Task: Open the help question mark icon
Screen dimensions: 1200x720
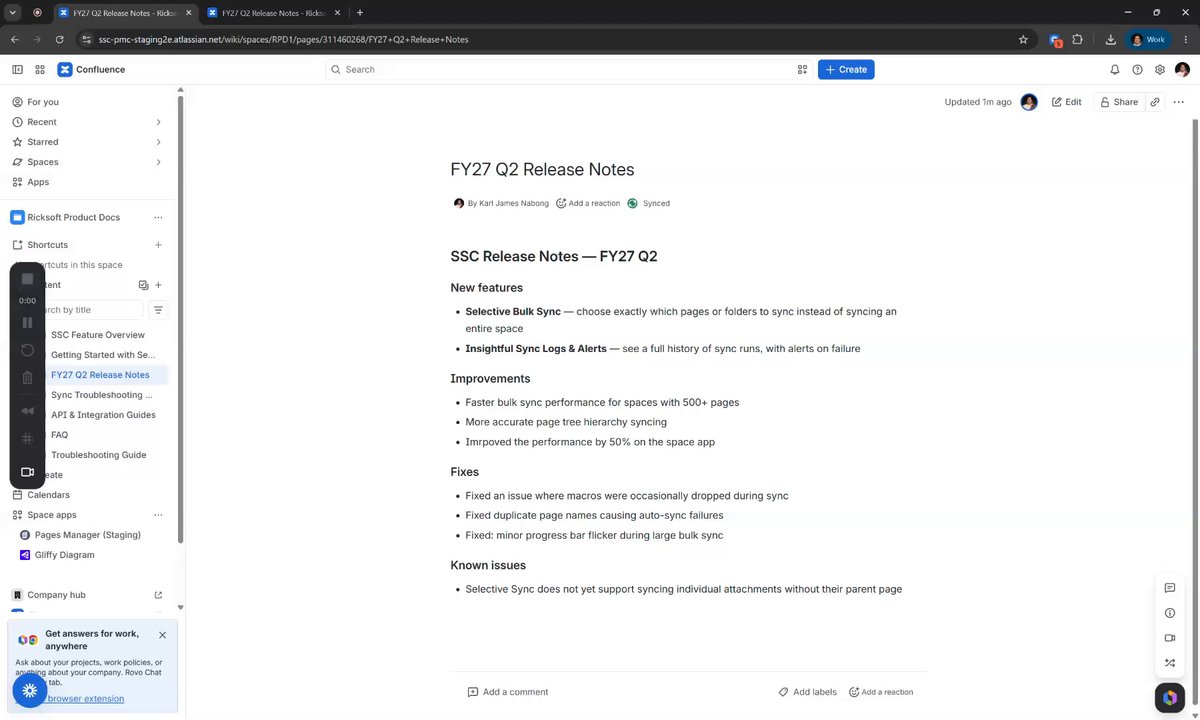Action: click(1137, 70)
